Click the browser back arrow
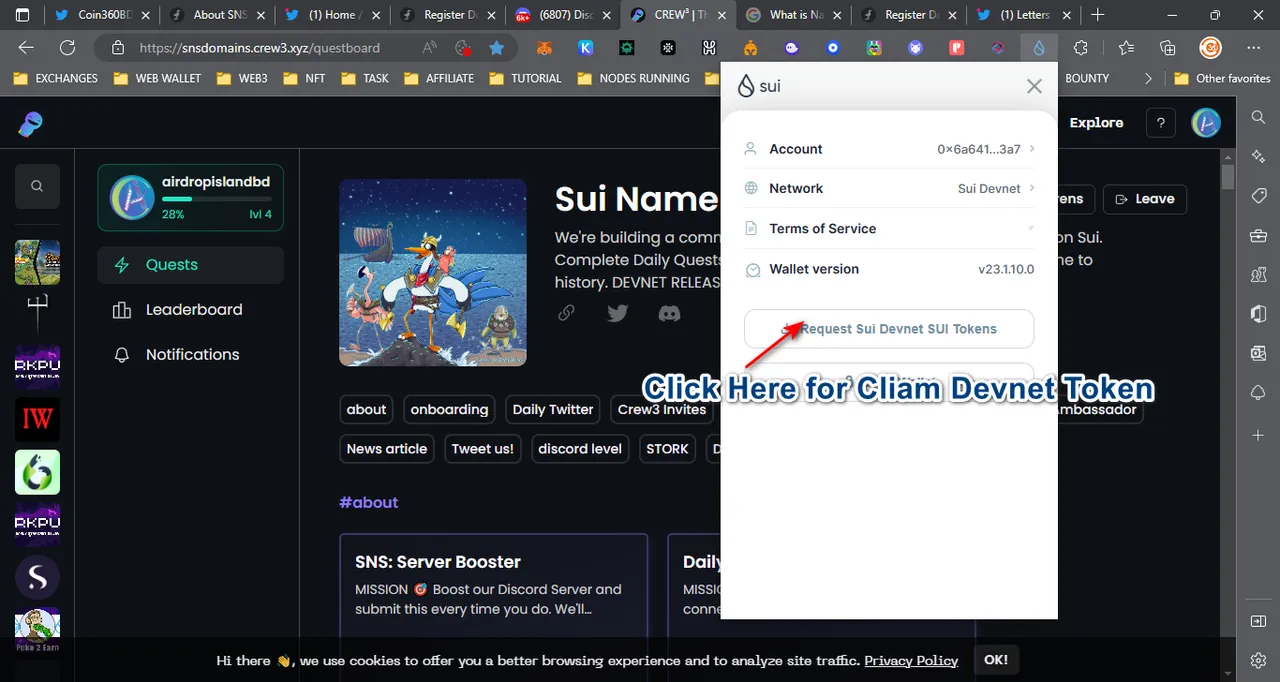The height and width of the screenshot is (682, 1280). (x=26, y=48)
